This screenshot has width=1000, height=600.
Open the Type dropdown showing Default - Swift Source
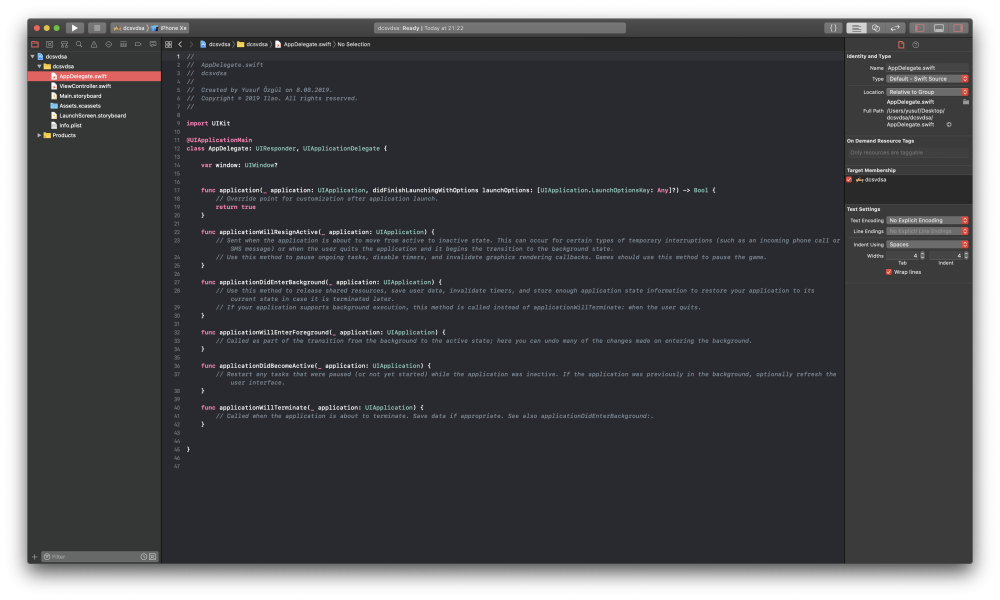(x=927, y=78)
